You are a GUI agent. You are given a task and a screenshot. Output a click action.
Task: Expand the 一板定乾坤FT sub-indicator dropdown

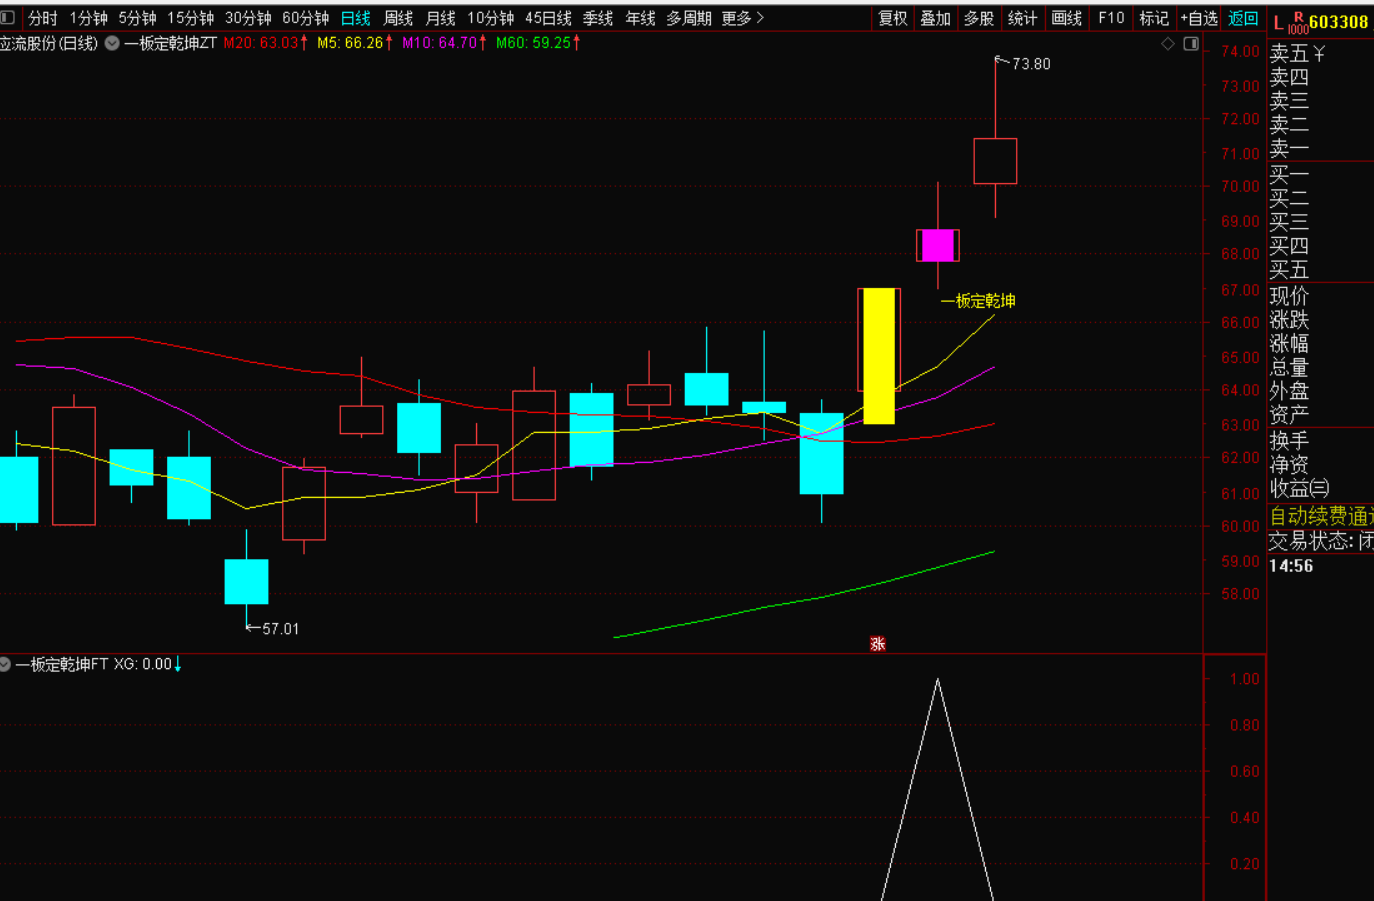(6, 664)
